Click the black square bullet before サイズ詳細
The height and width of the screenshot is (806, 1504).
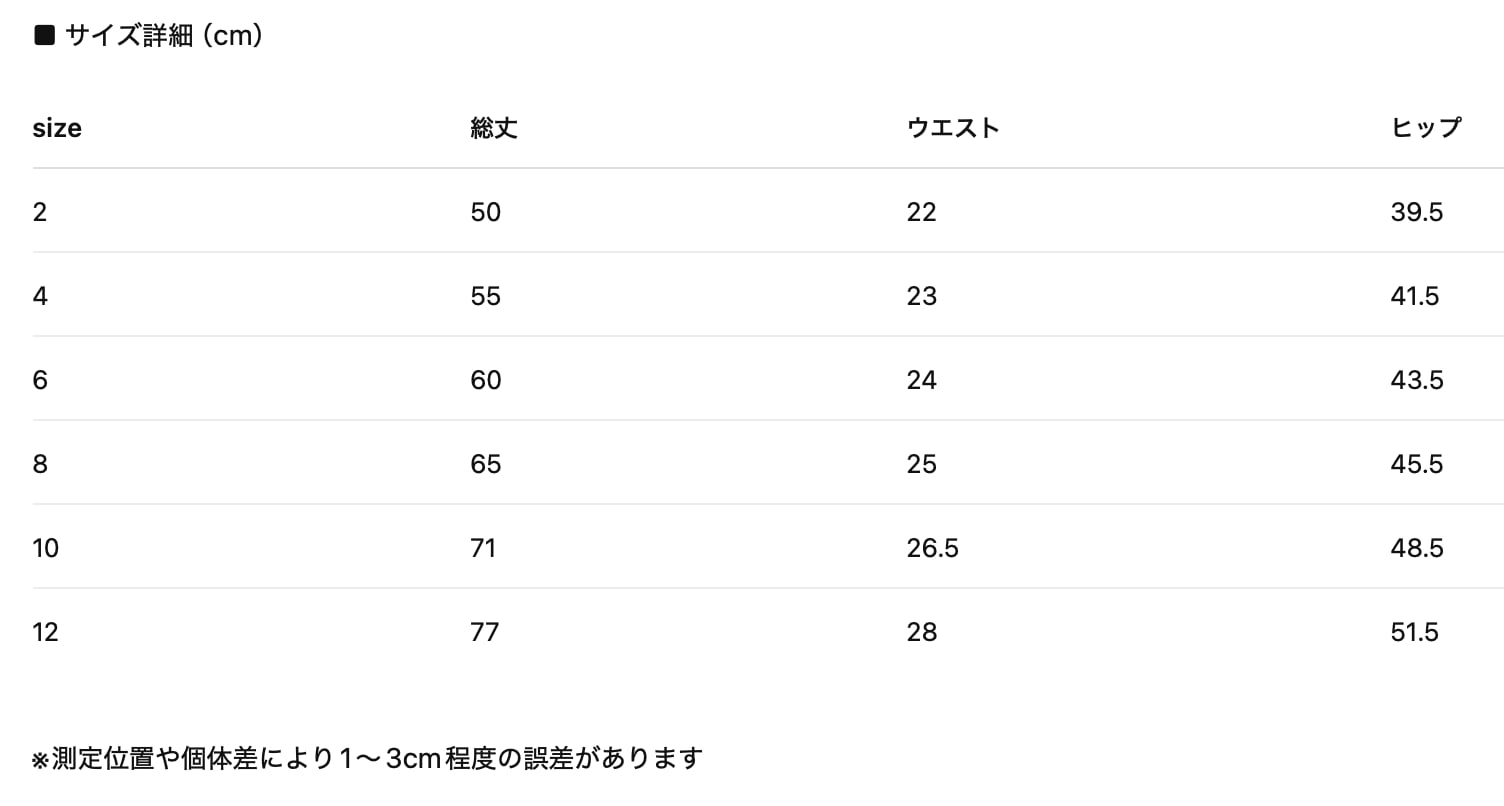(x=44, y=37)
